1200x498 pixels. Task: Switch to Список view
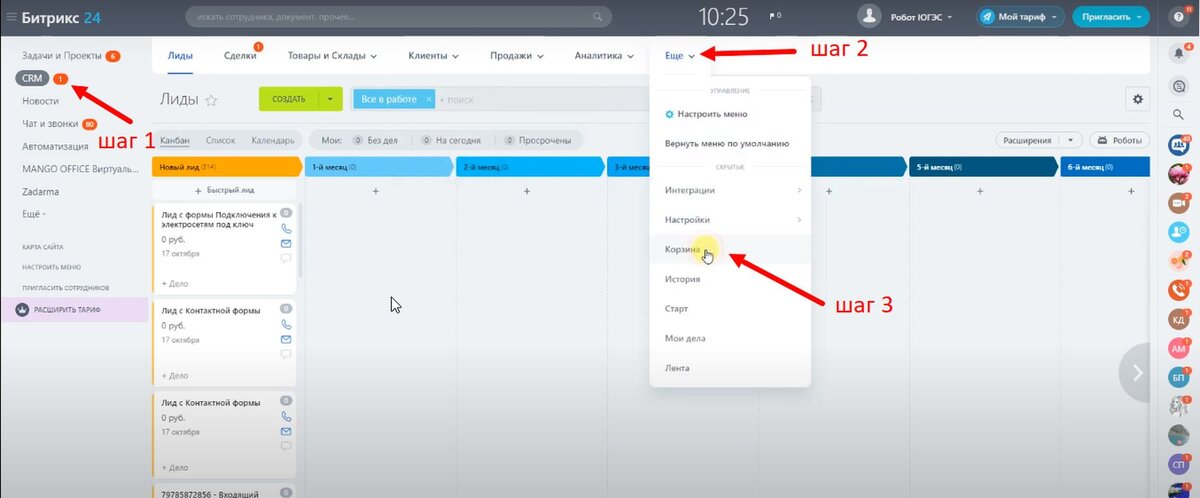220,141
